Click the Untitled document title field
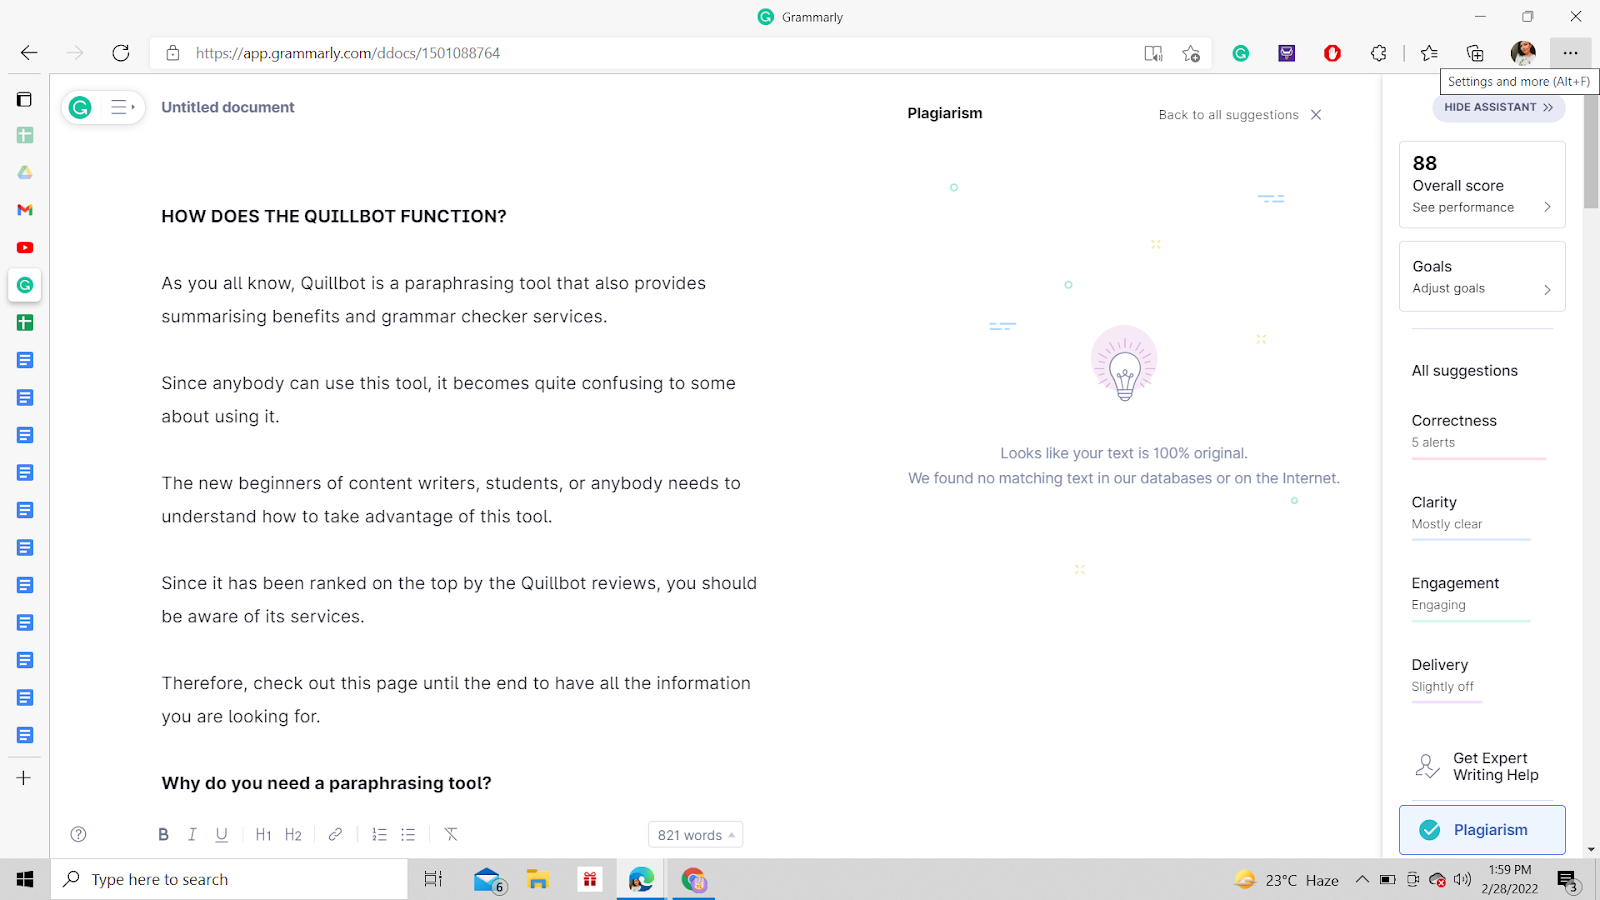 (x=228, y=107)
